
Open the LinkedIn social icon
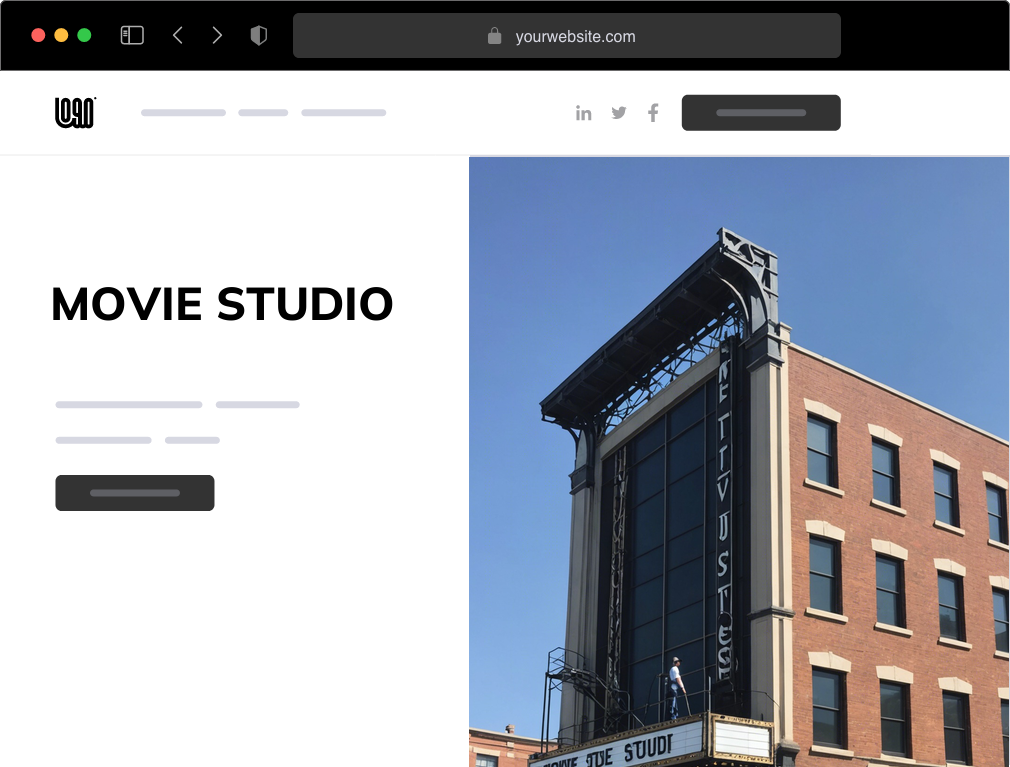[584, 113]
